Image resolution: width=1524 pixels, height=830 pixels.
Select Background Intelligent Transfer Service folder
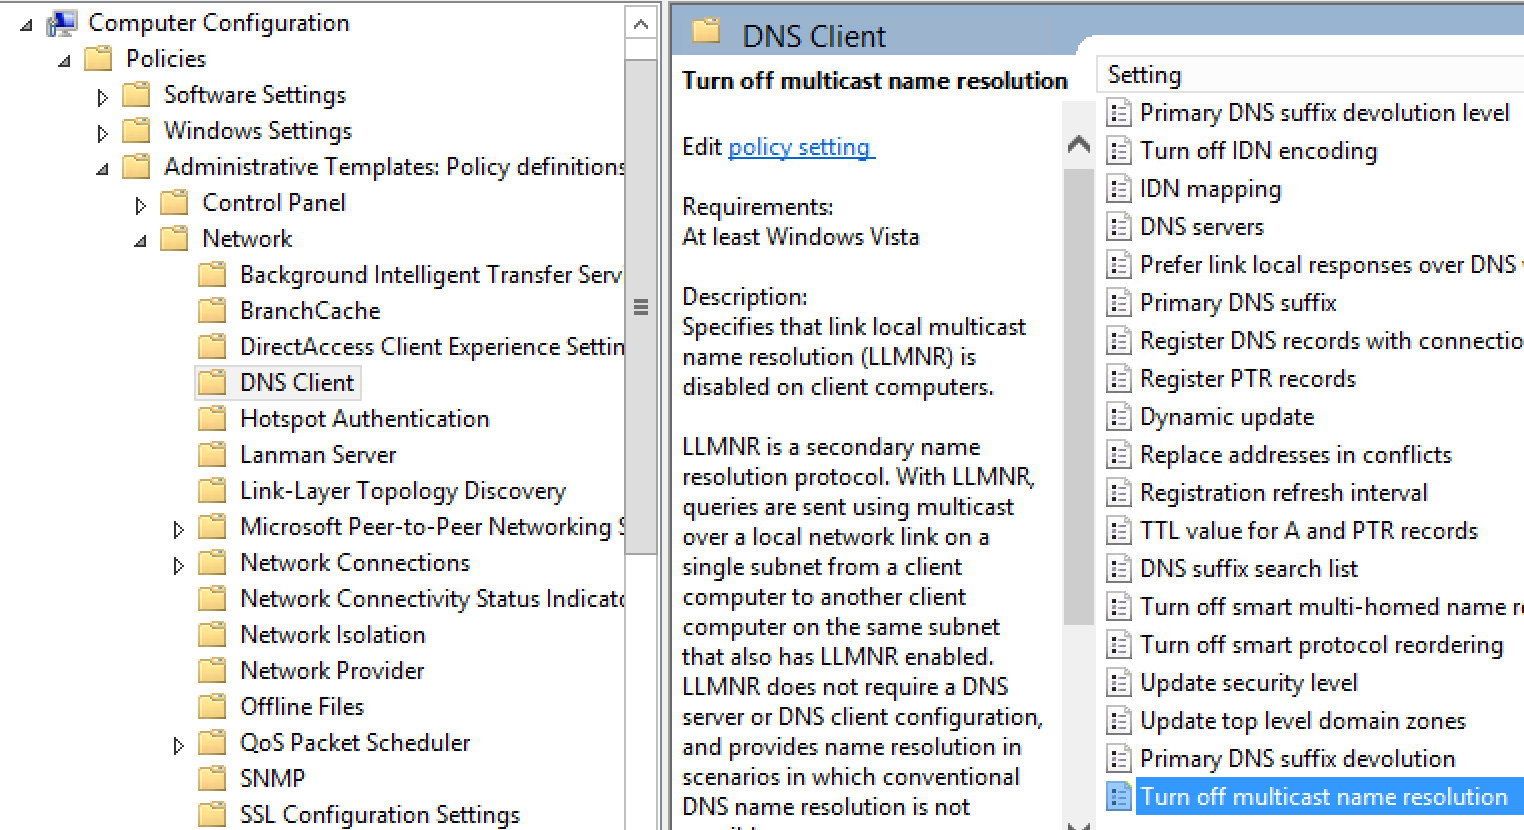coord(431,275)
